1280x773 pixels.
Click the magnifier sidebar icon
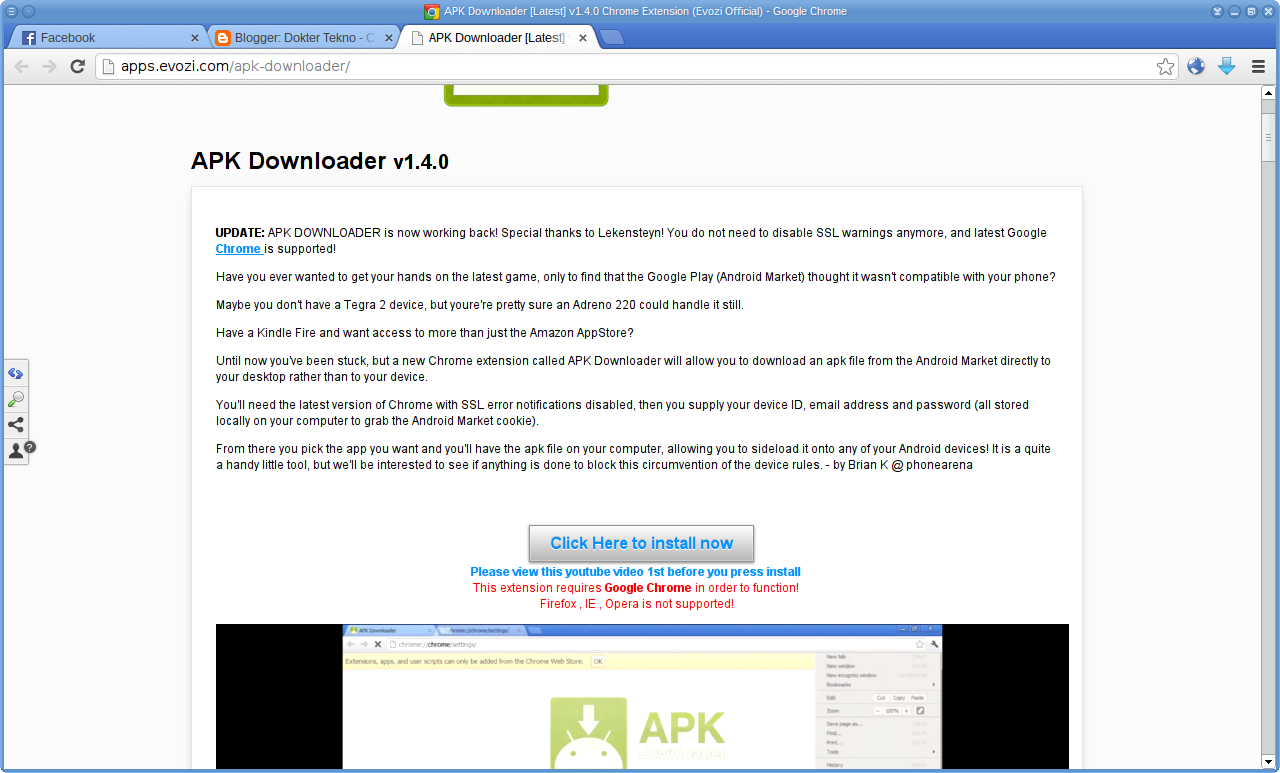pyautogui.click(x=16, y=399)
